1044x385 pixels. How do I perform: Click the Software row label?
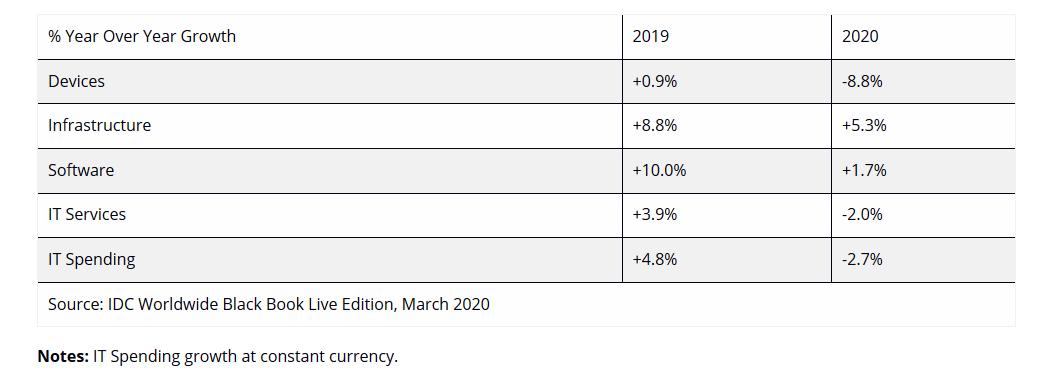tap(81, 170)
